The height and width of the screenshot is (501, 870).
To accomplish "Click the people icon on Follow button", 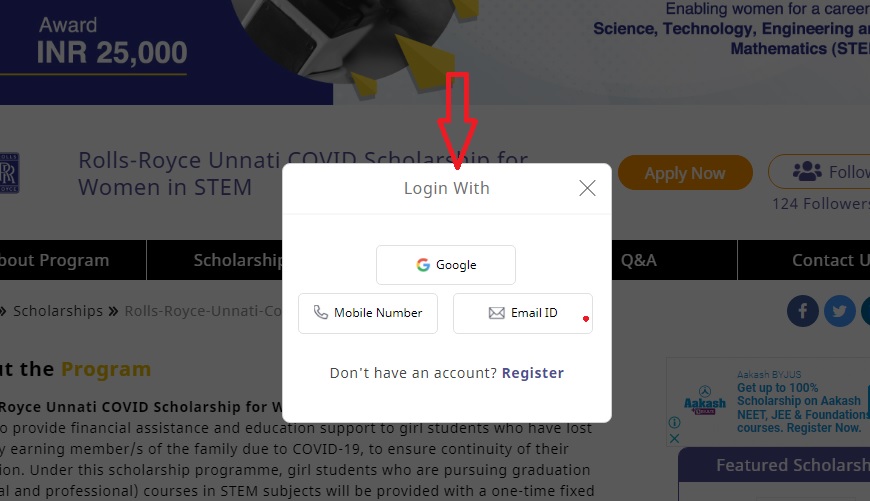I will tap(806, 172).
